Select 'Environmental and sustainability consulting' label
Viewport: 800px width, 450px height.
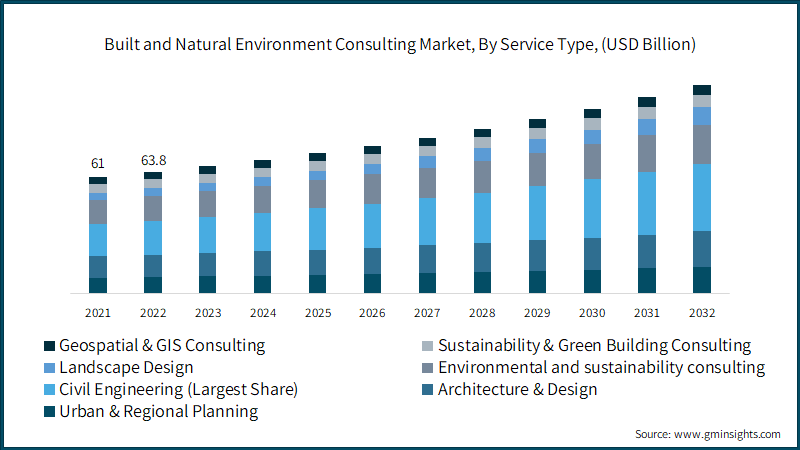pyautogui.click(x=602, y=367)
